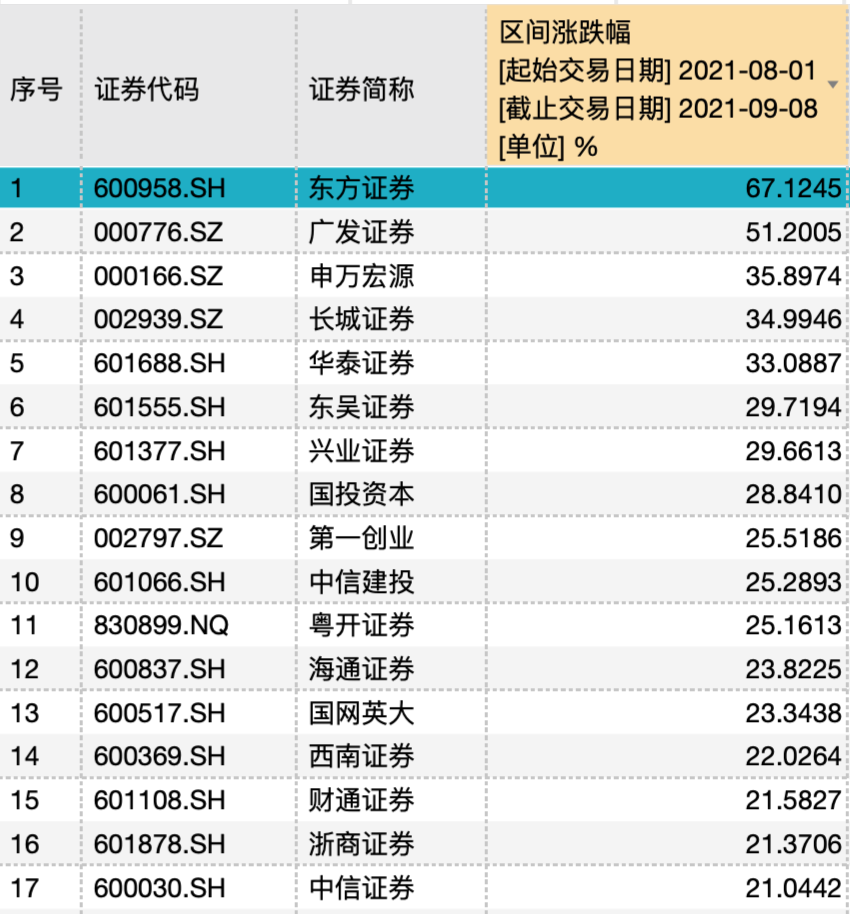
Task: Select stock code 601555.SH
Action: (x=159, y=407)
